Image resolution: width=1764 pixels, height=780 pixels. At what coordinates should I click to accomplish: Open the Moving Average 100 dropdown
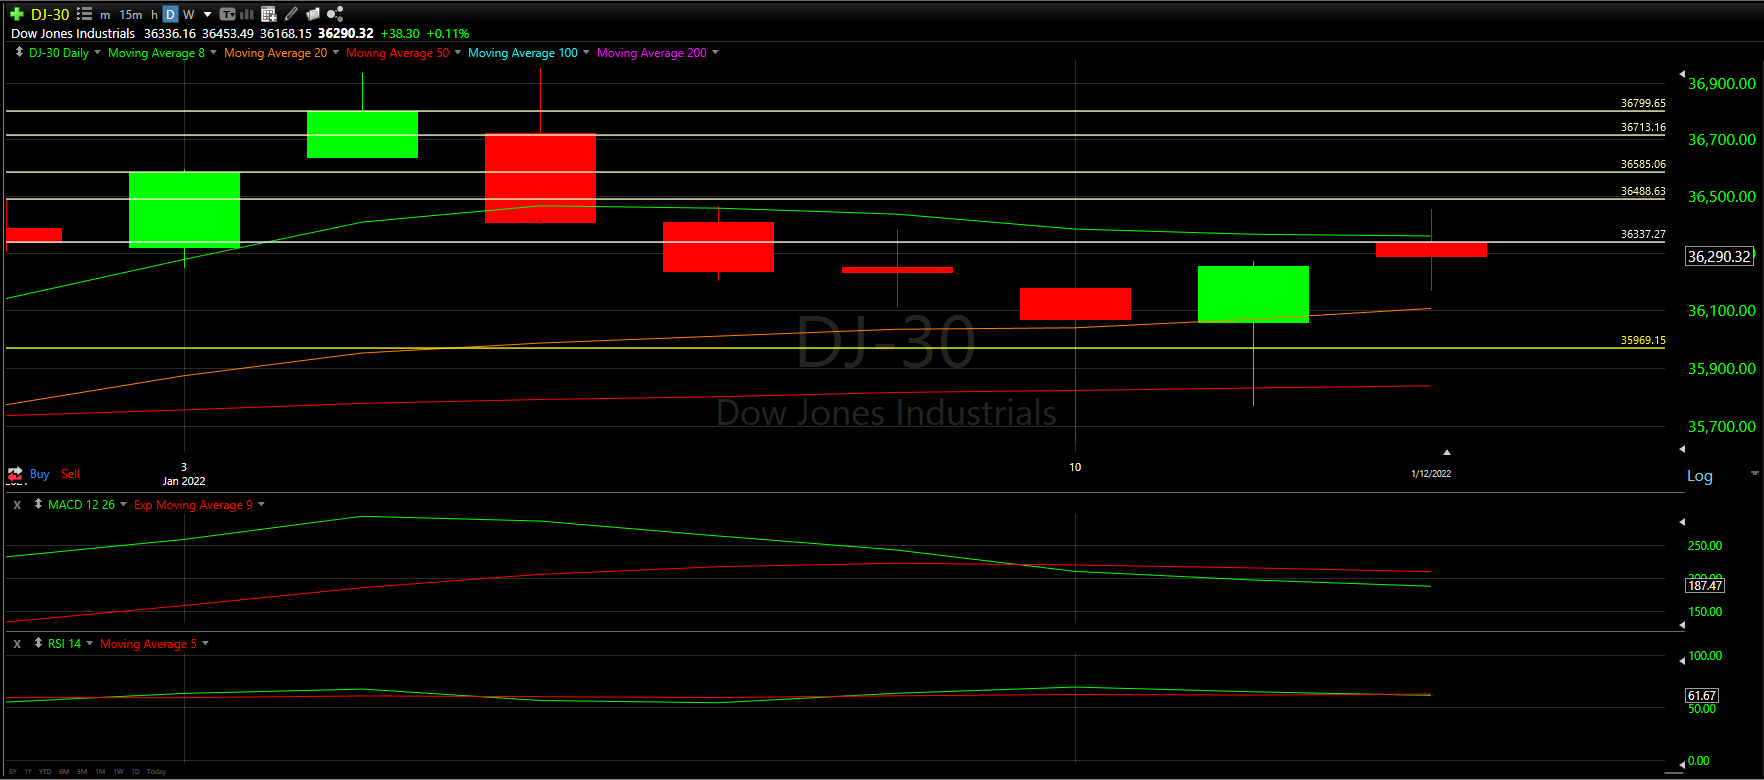click(x=586, y=52)
